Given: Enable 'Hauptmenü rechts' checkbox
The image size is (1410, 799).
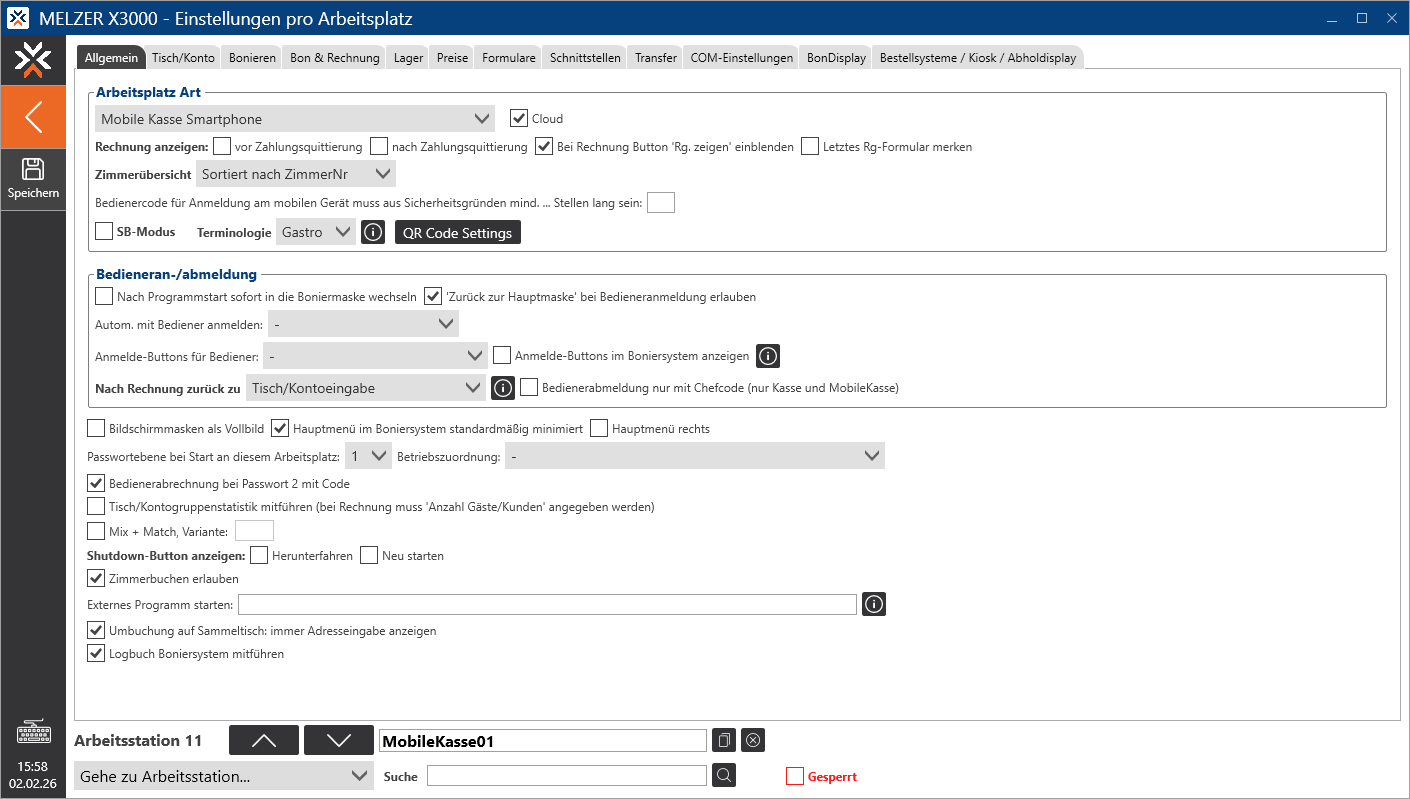Looking at the screenshot, I should (599, 428).
